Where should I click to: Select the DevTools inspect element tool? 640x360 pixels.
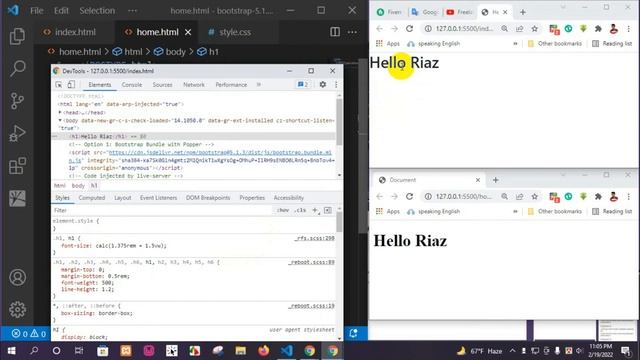tap(59, 84)
